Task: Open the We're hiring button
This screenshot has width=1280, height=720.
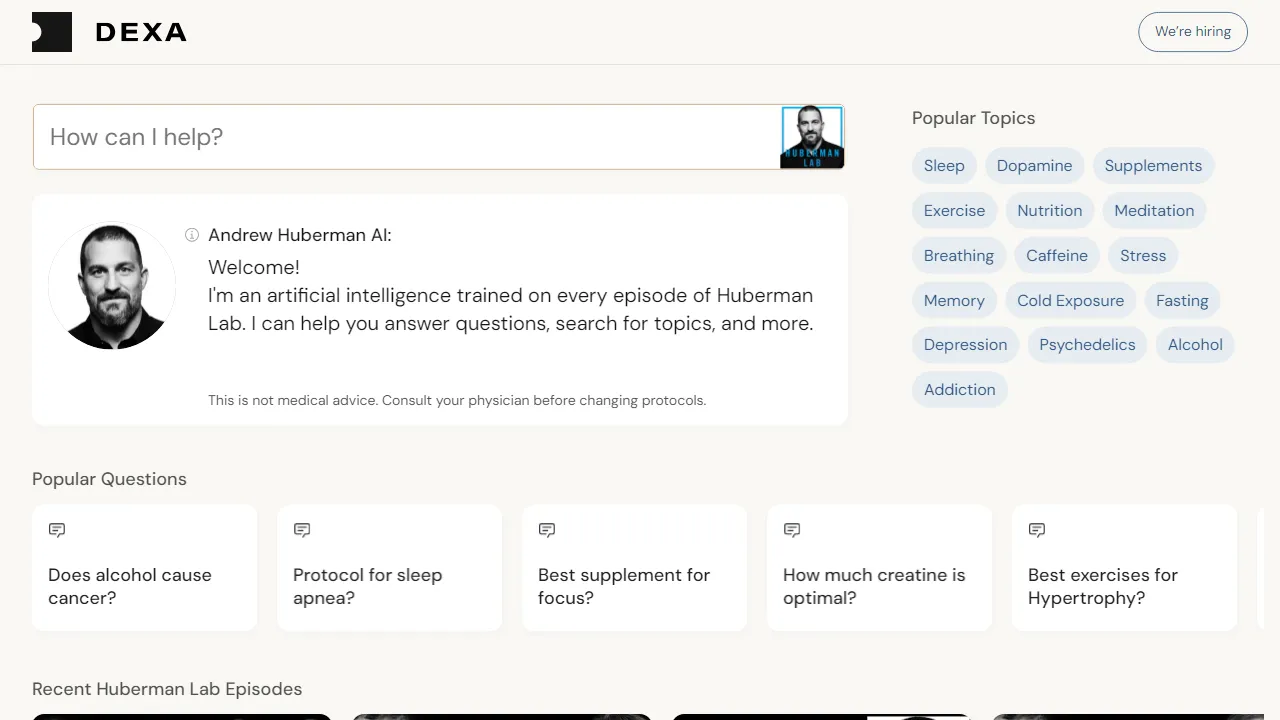Action: 1193,32
